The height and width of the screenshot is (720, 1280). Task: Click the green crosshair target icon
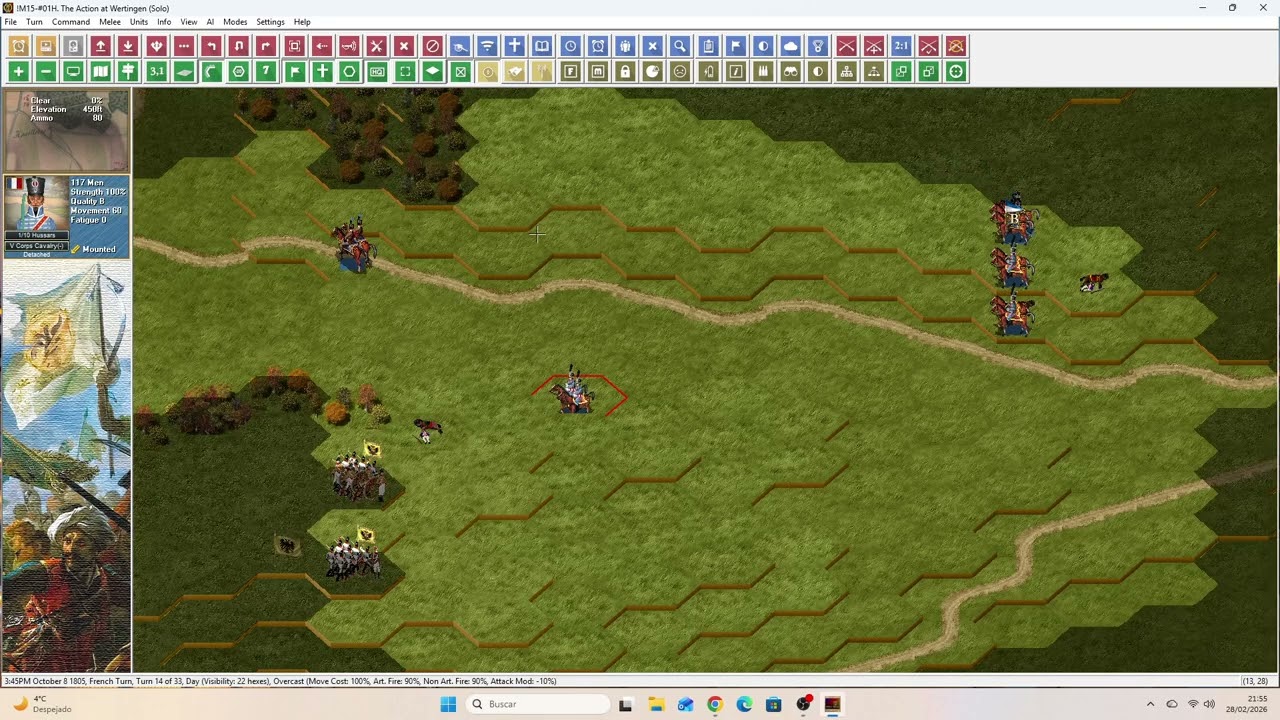pos(956,72)
